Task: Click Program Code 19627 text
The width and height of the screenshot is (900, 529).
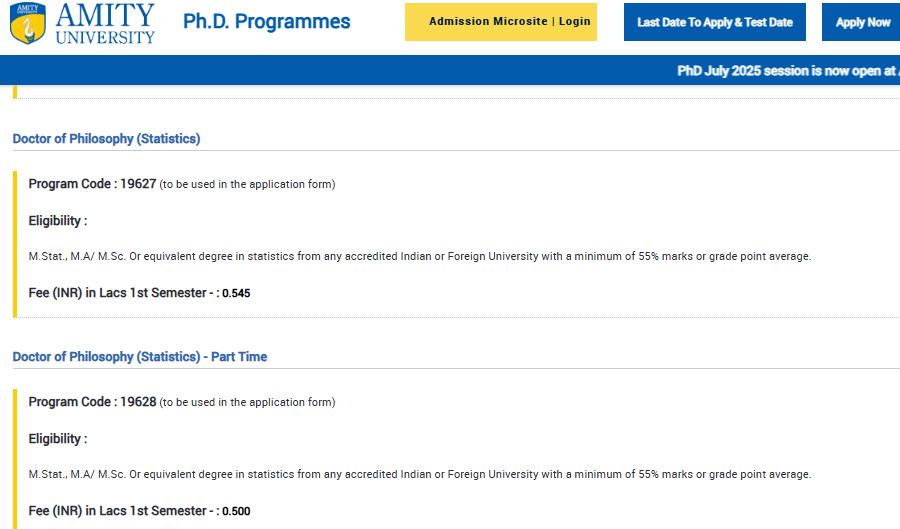Action: (92, 184)
